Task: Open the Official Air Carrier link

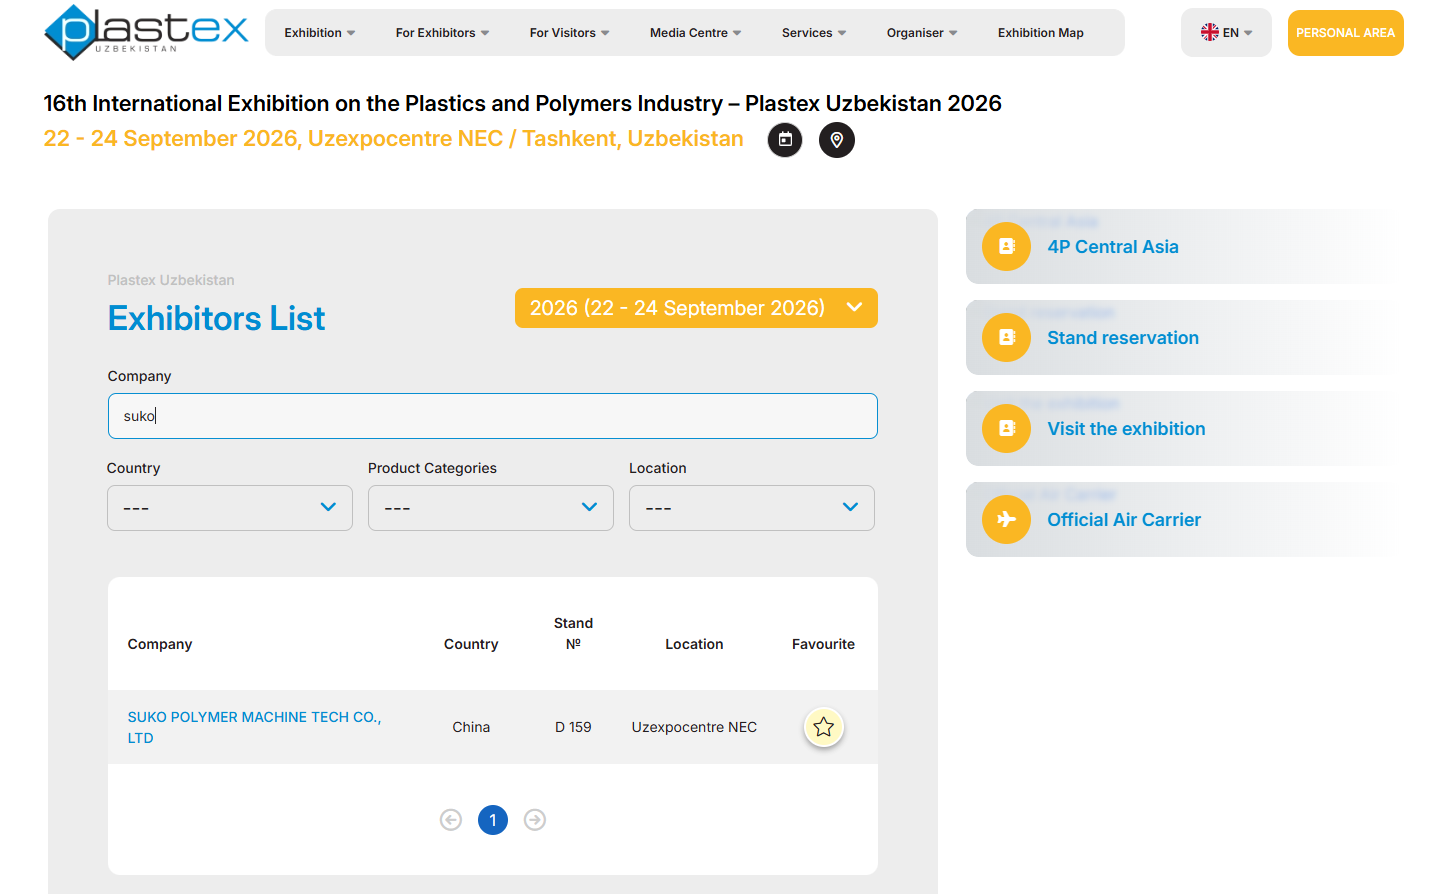Action: [x=1124, y=520]
